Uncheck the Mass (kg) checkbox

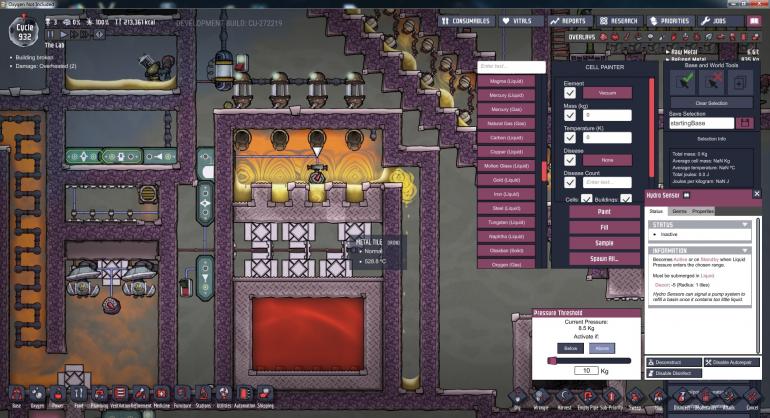[570, 115]
